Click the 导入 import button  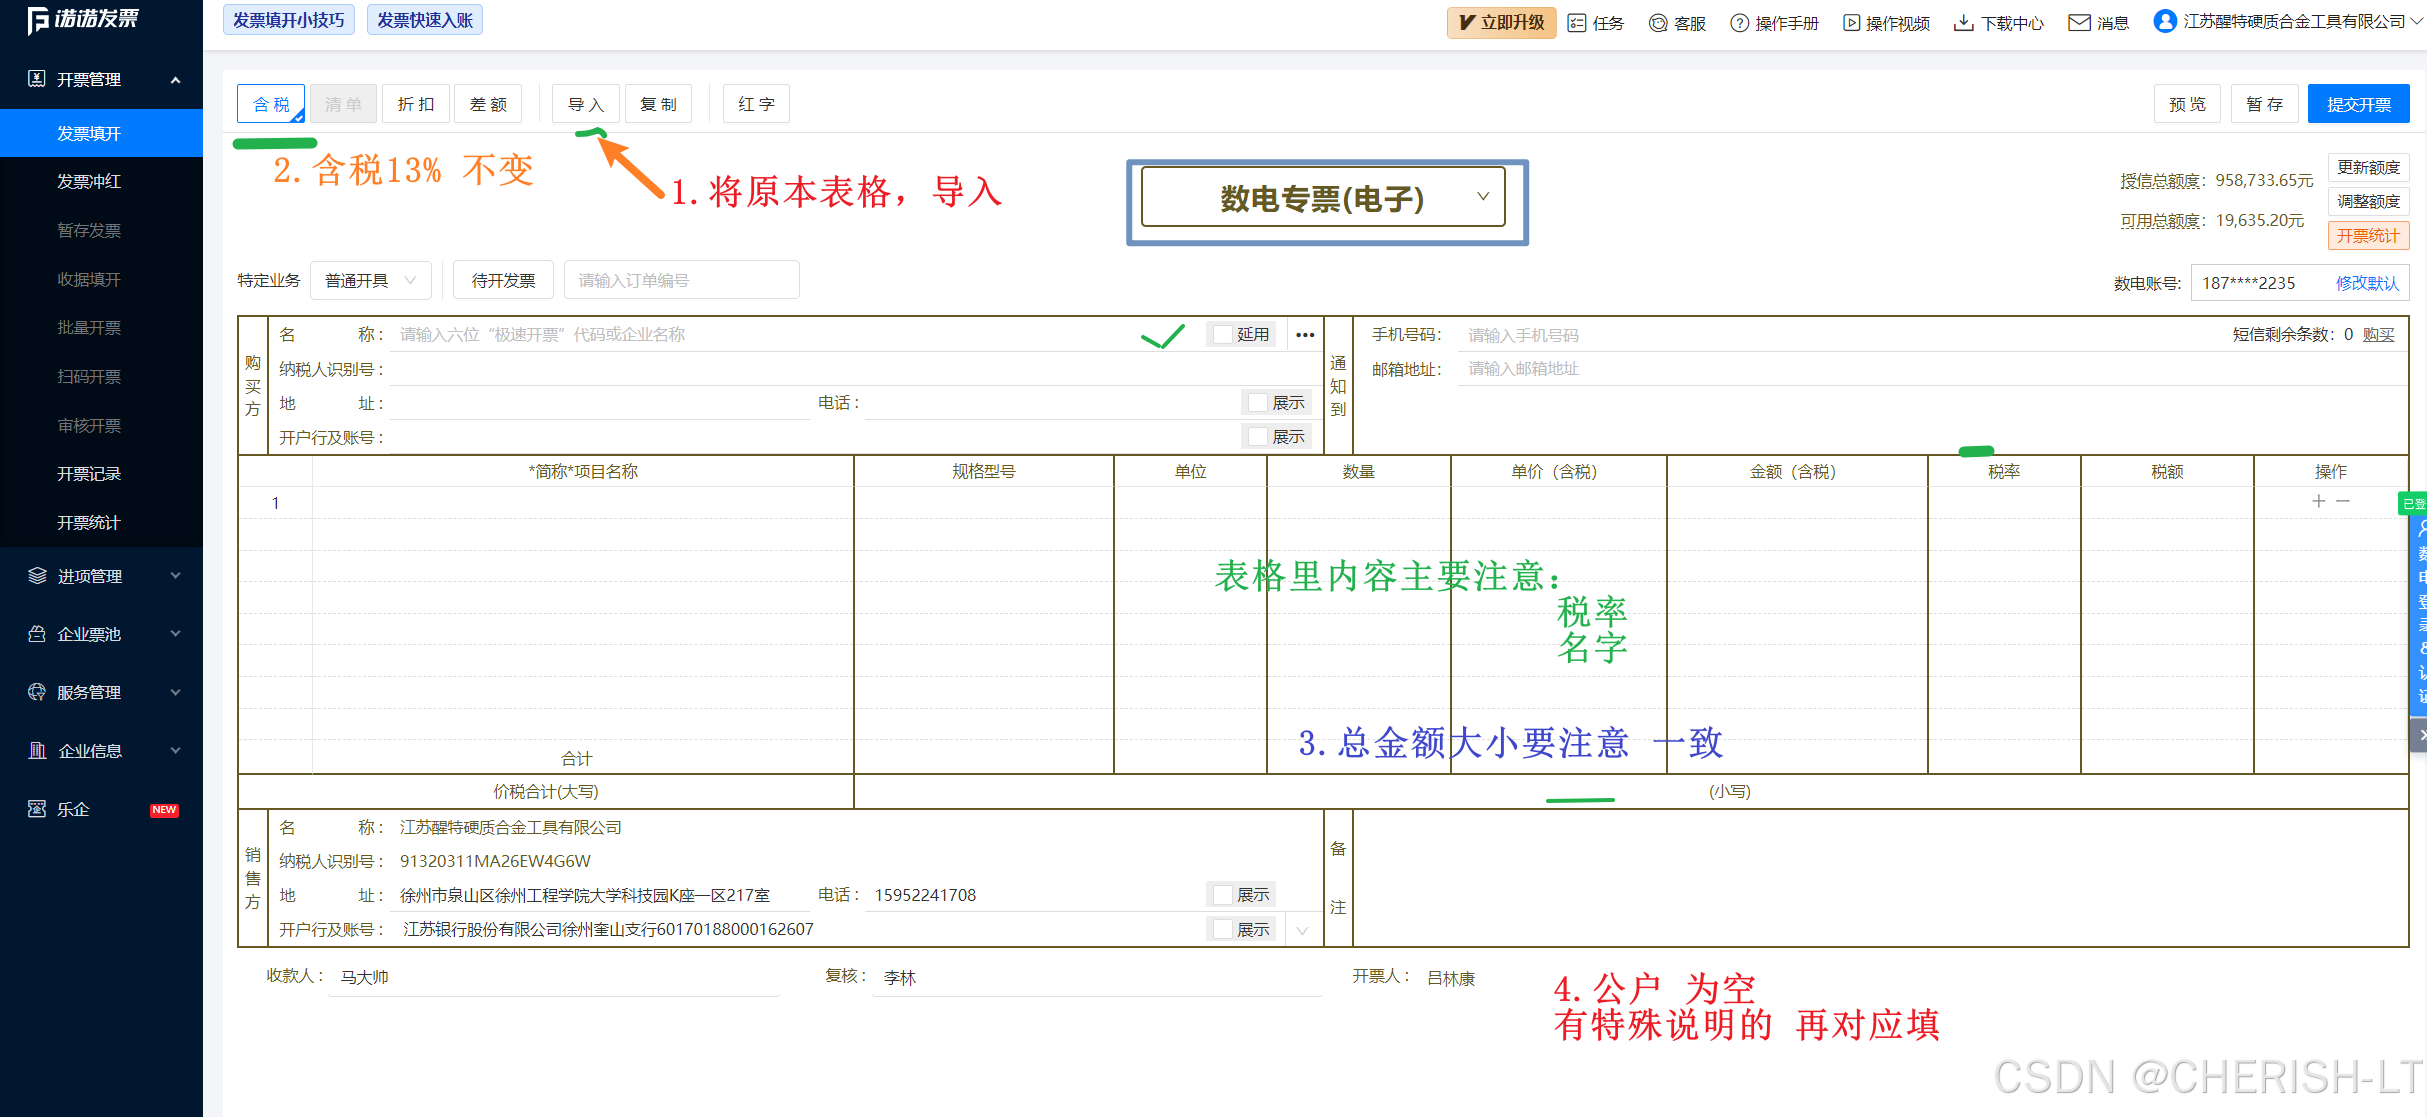click(x=585, y=104)
